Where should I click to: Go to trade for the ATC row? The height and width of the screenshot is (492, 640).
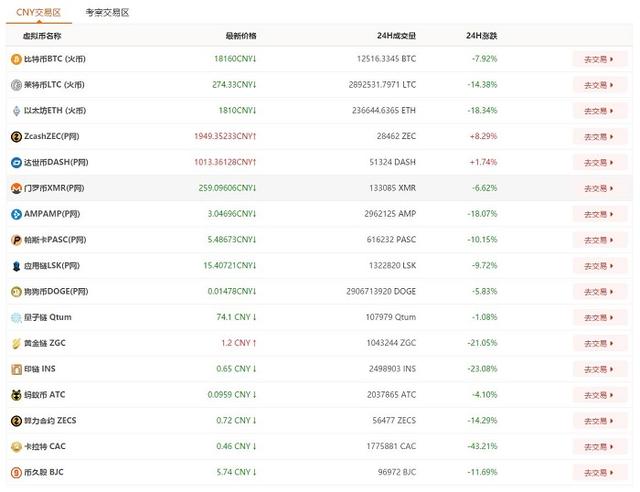599,395
